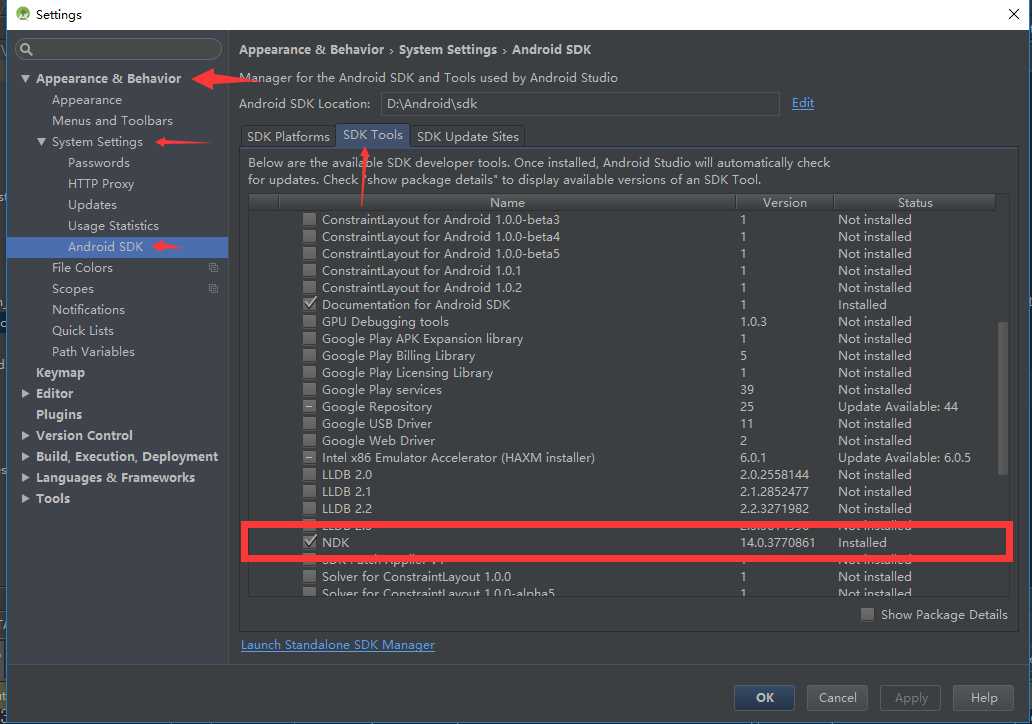Viewport: 1032px width, 724px height.
Task: Focus the settings search field
Action: (x=118, y=49)
